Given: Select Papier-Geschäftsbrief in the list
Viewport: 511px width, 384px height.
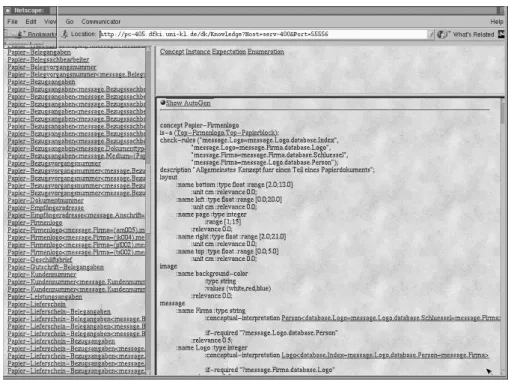Looking at the screenshot, I should 40,260.
